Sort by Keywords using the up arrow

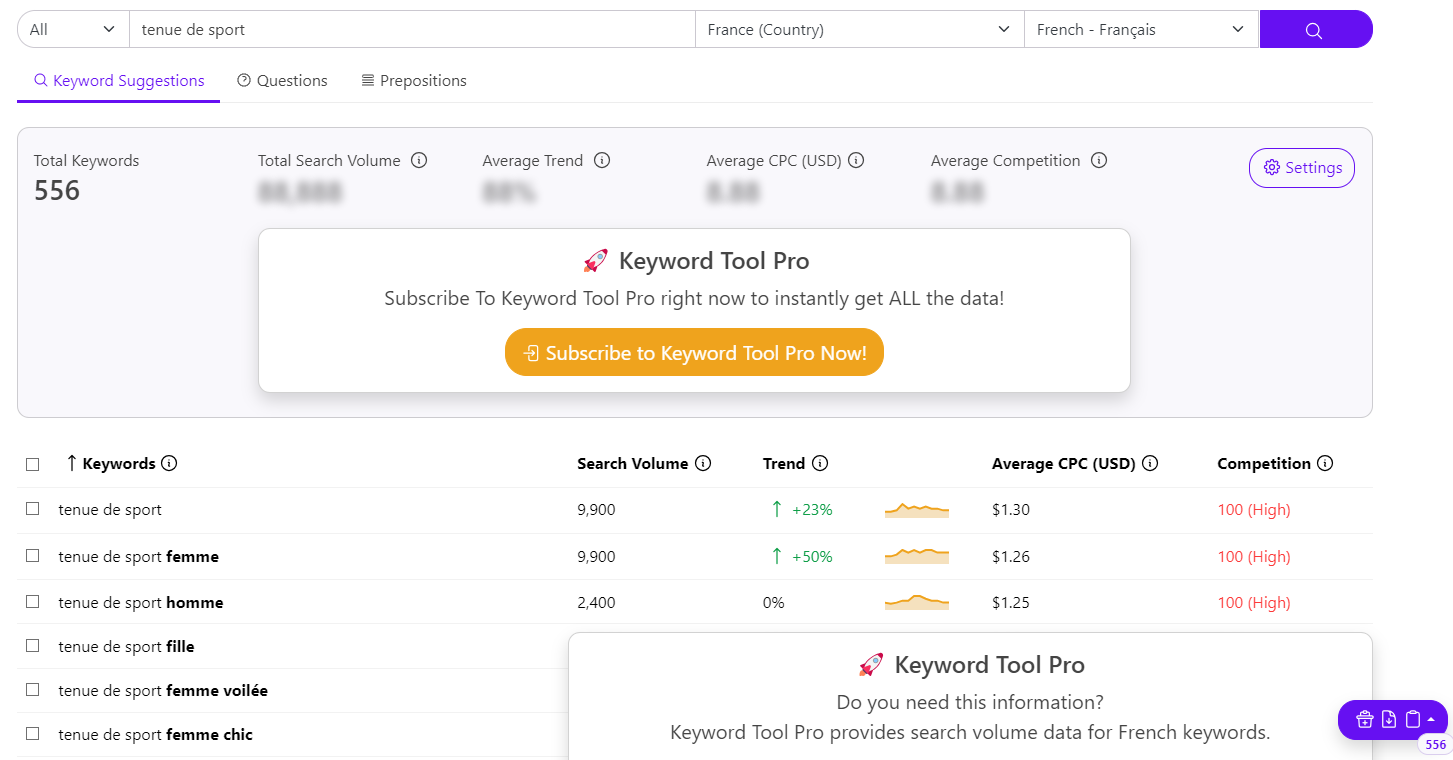pos(71,463)
